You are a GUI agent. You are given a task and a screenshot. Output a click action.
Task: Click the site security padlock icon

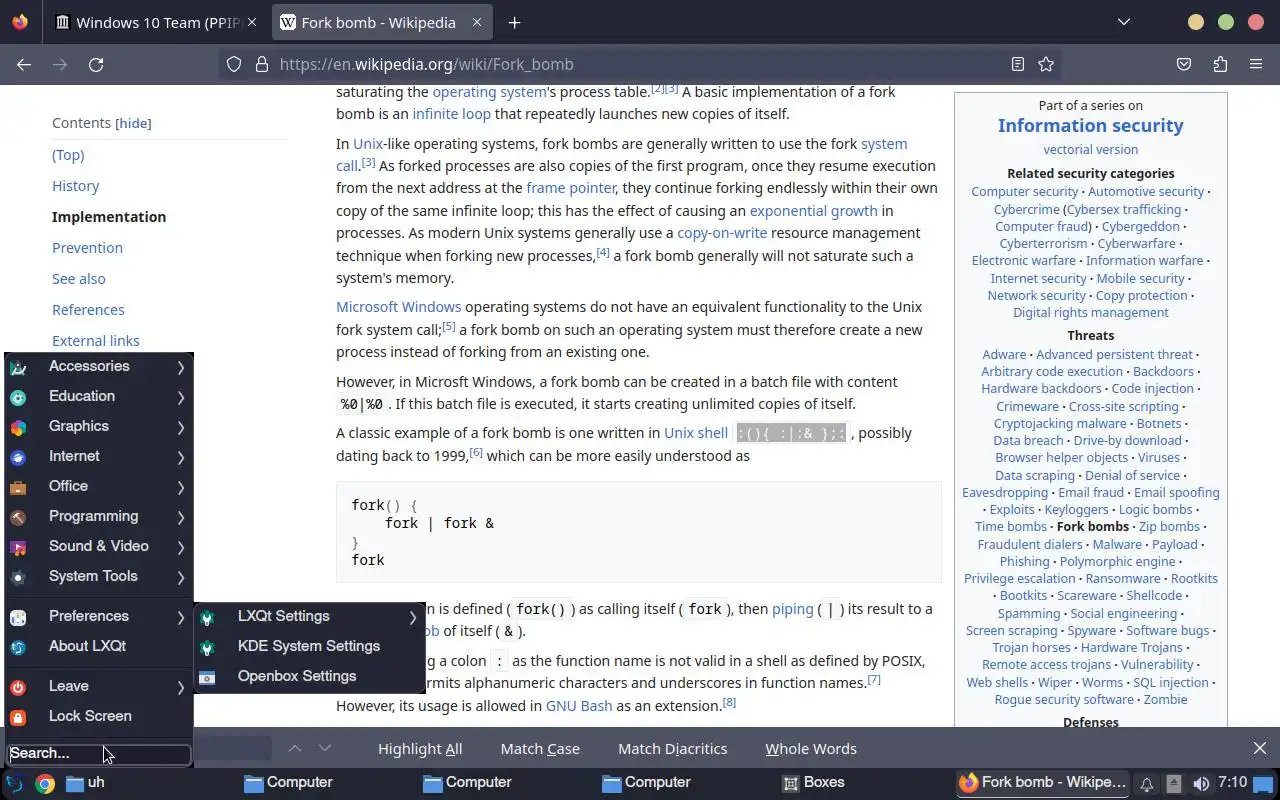[262, 64]
